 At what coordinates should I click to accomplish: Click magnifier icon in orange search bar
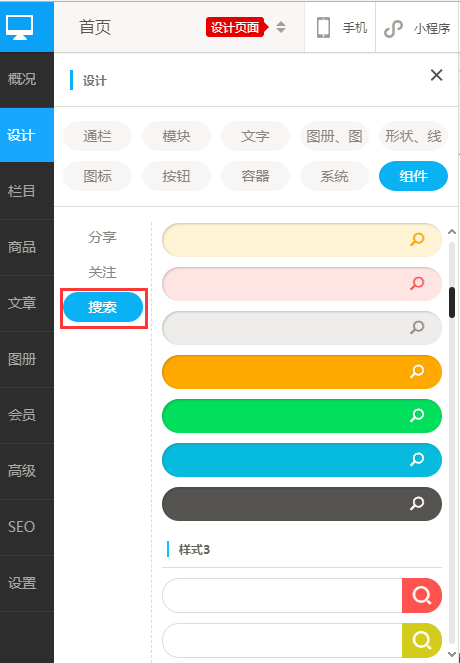(417, 371)
